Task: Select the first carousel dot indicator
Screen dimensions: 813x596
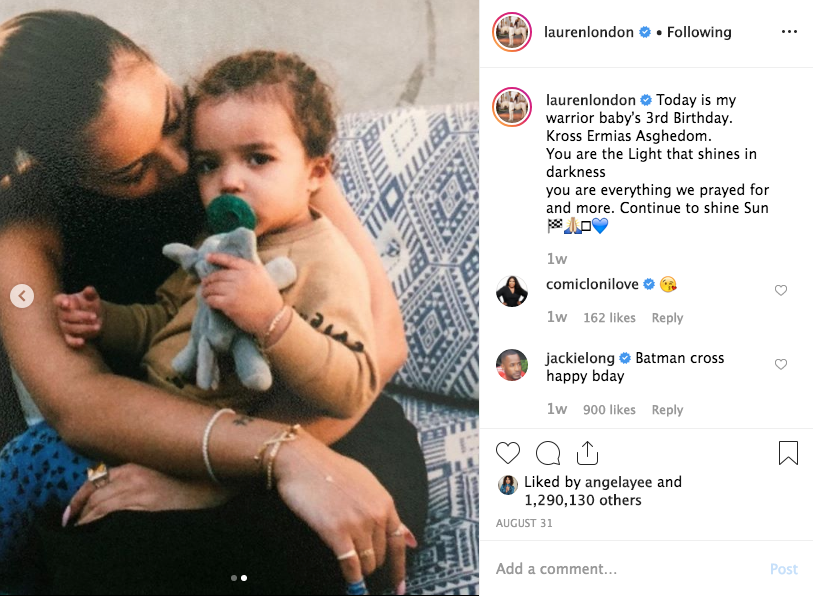Action: (x=234, y=578)
